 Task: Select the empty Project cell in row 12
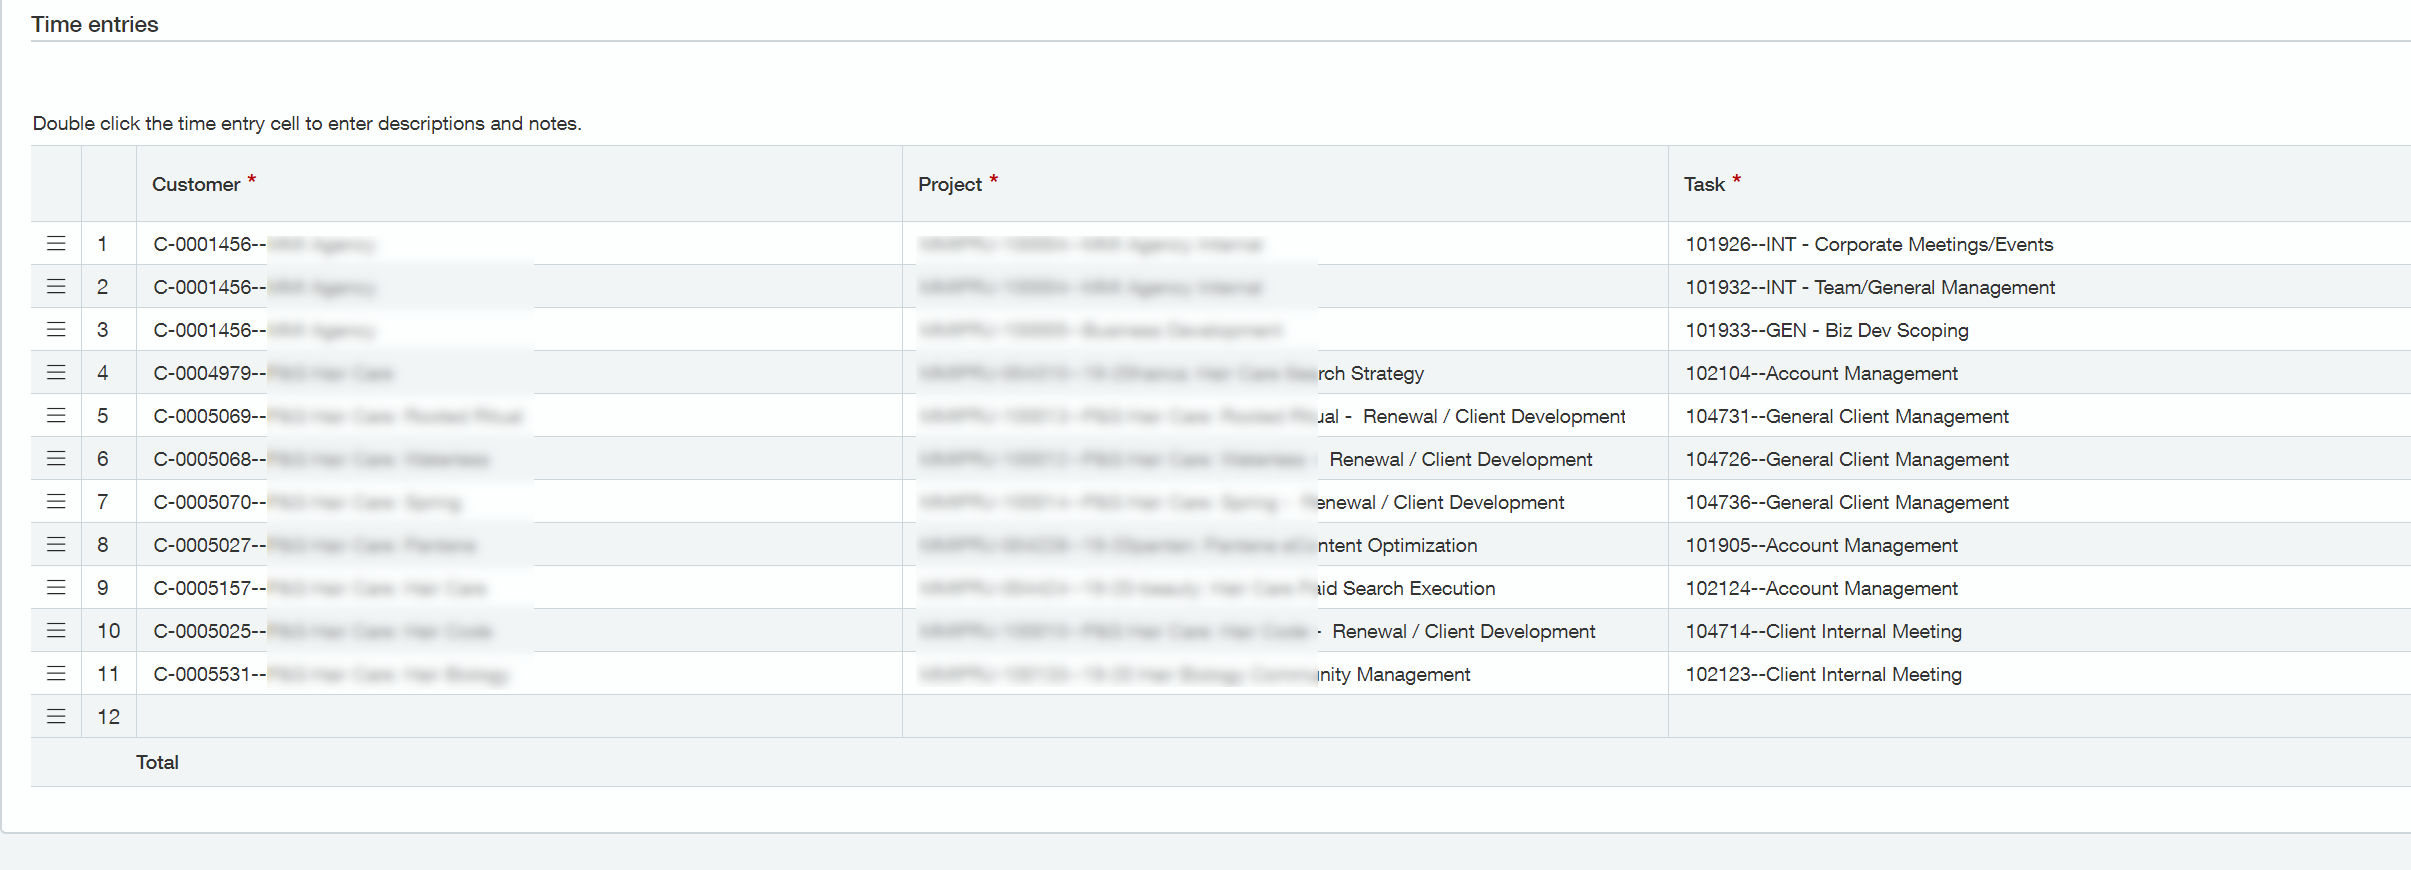tap(1285, 717)
